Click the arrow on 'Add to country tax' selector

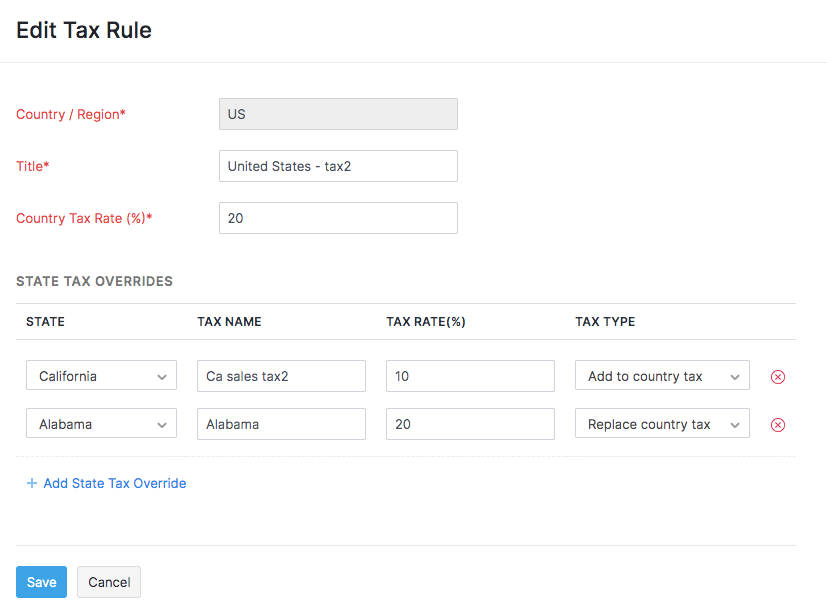coord(737,376)
